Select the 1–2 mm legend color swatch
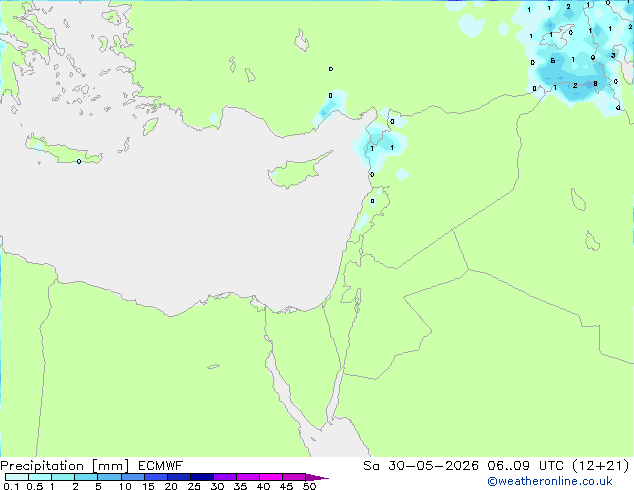 point(63,477)
